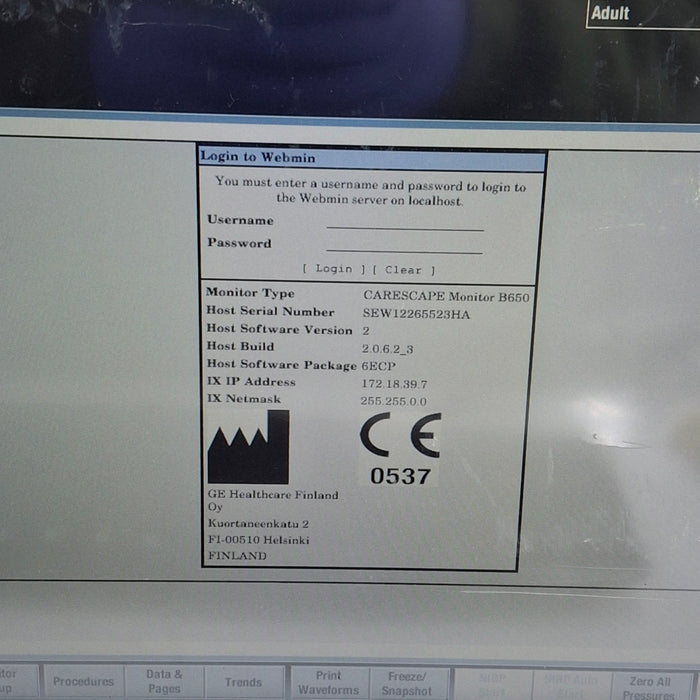The height and width of the screenshot is (700, 700).
Task: Select netmask value 255.255.0.0
Action: pyautogui.click(x=393, y=401)
